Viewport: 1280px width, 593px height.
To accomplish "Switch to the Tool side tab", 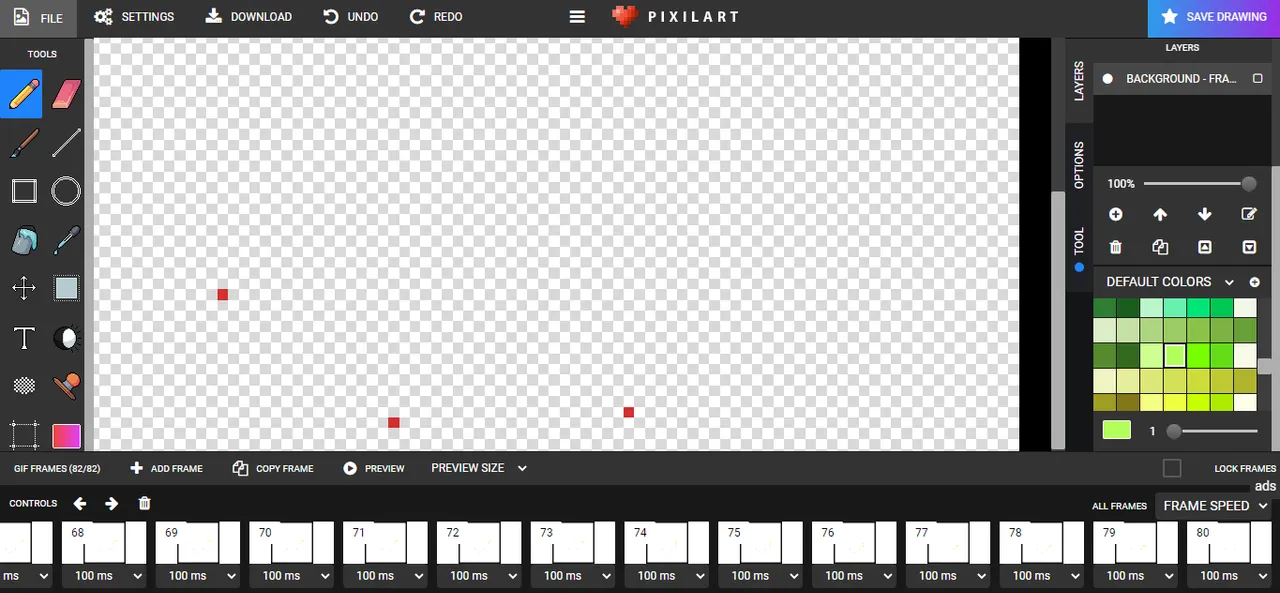I will [1079, 248].
